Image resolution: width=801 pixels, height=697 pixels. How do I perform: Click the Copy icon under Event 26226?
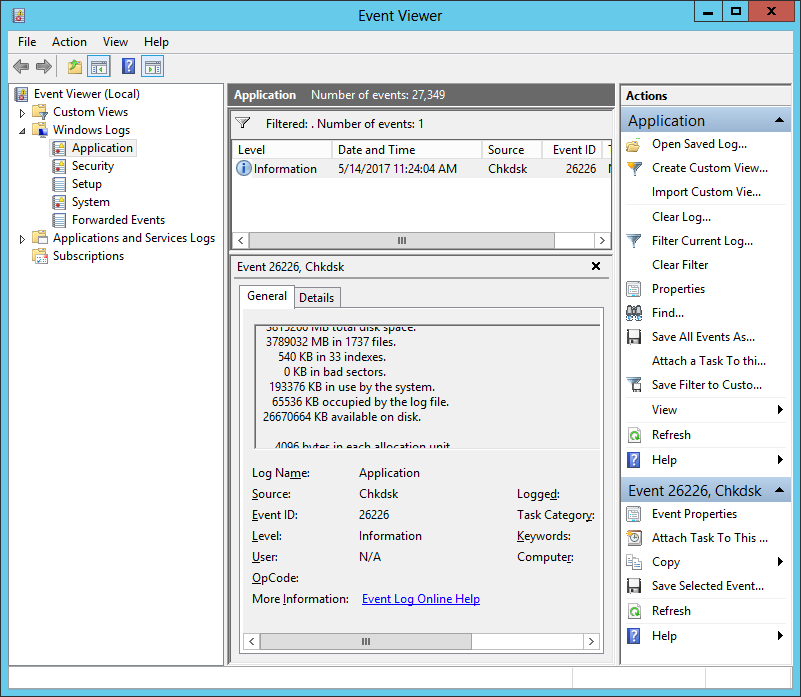coord(634,562)
